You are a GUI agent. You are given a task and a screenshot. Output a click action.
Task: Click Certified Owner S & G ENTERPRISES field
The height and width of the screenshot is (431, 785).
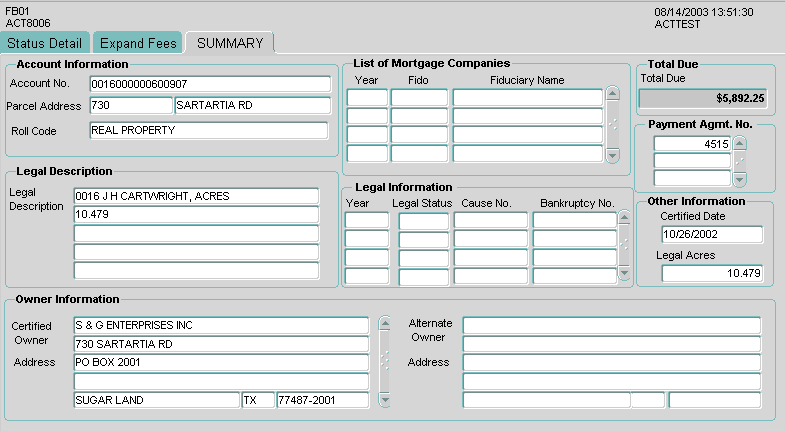(221, 325)
